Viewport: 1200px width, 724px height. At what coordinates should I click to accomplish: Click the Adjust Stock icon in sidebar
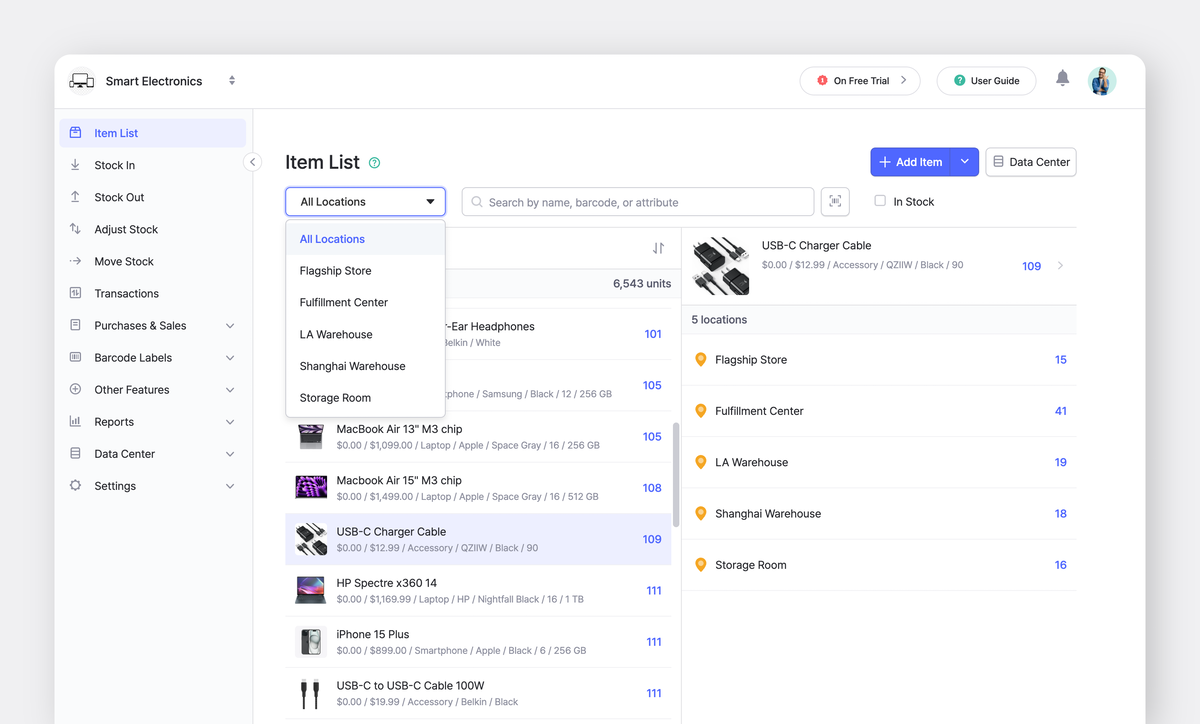[x=76, y=228]
